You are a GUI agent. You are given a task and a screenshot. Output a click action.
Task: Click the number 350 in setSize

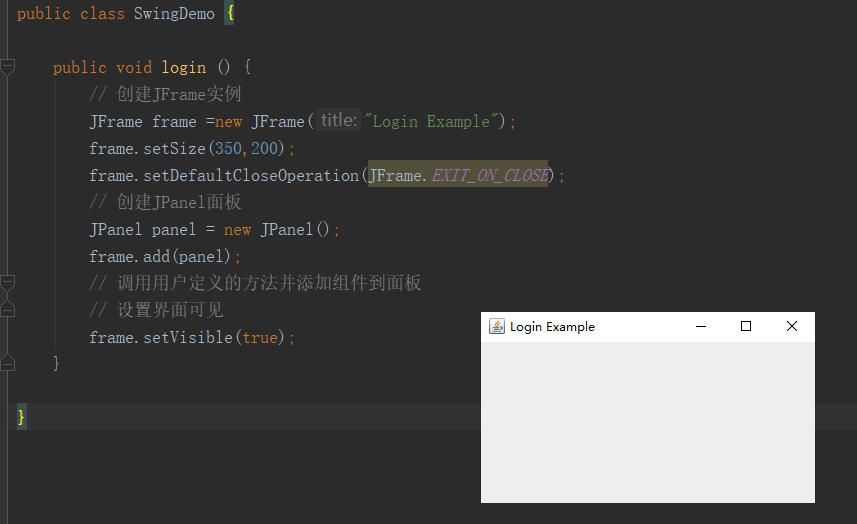[228, 148]
